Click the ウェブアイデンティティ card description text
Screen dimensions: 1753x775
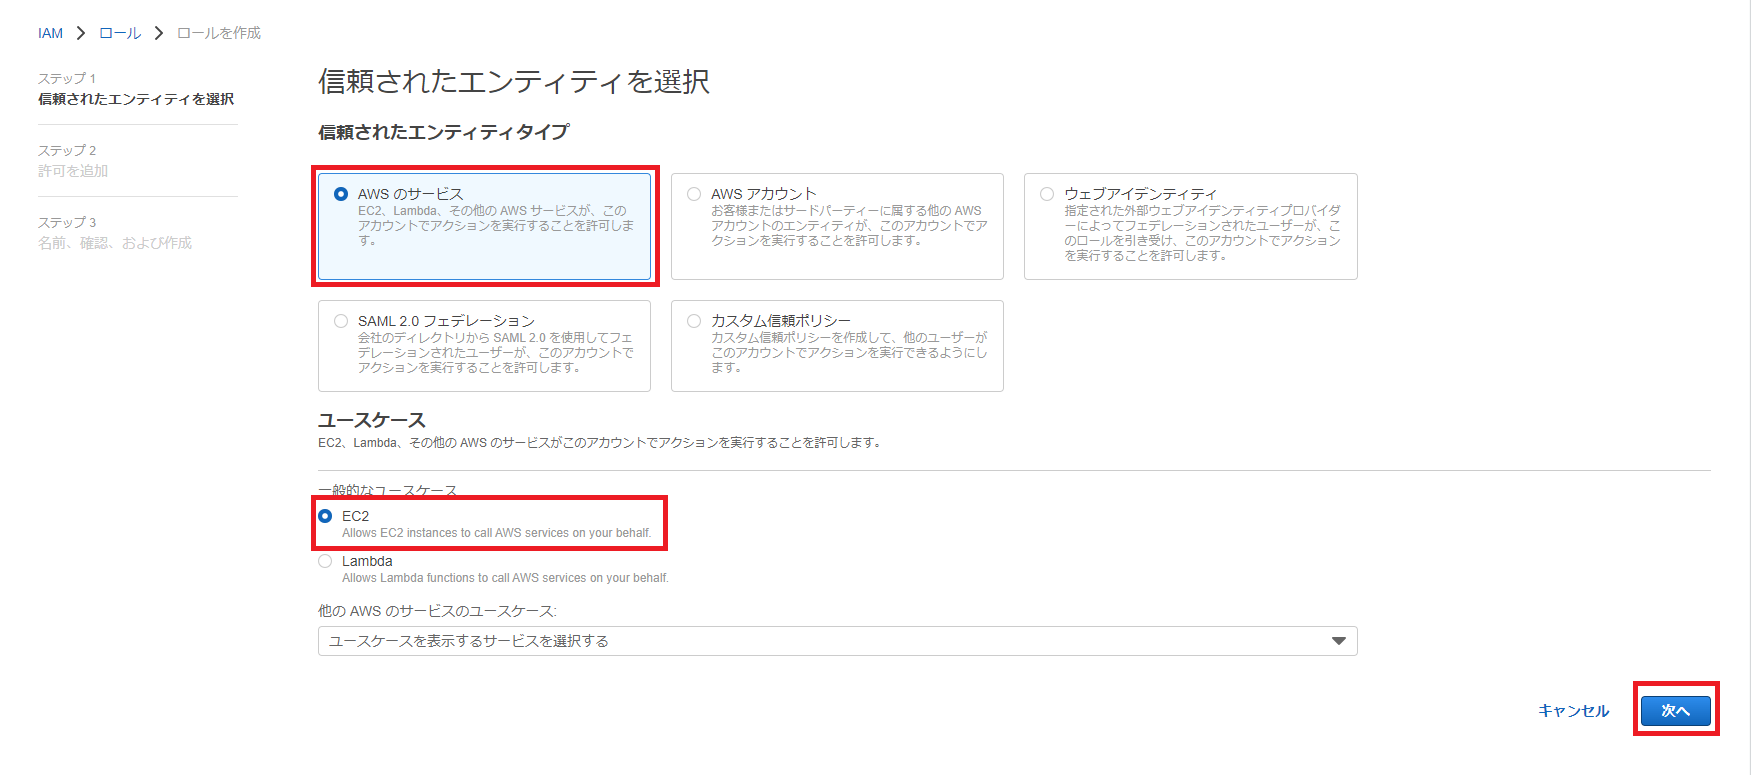1202,233
